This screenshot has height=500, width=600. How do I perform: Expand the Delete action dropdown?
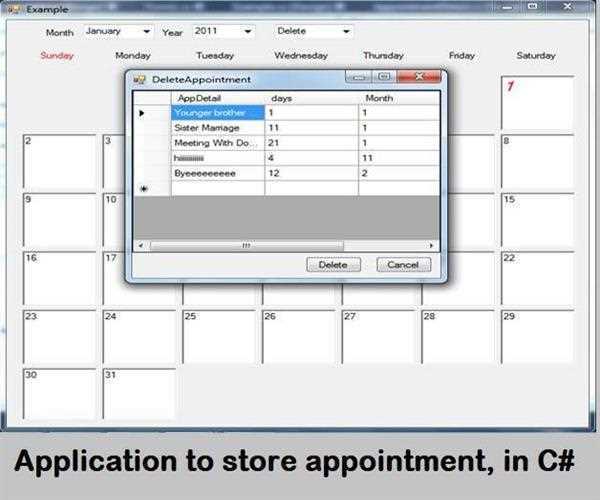pyautogui.click(x=314, y=31)
